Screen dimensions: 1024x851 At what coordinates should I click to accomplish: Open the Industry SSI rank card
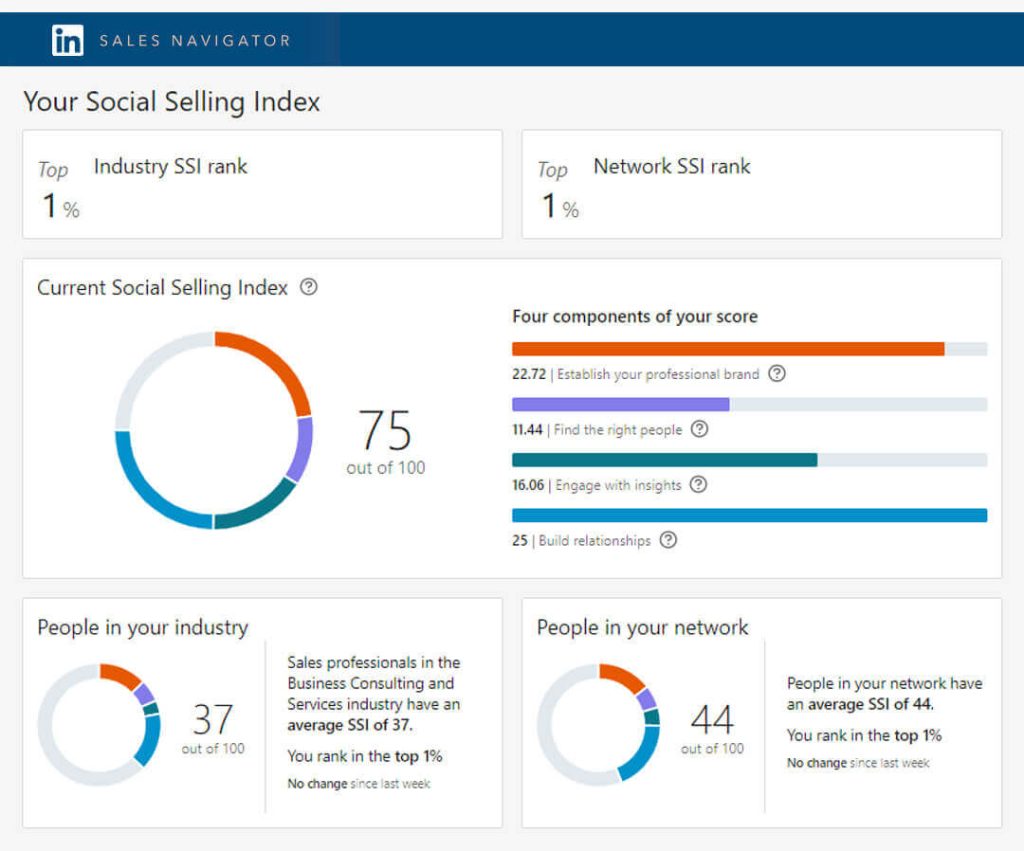262,184
